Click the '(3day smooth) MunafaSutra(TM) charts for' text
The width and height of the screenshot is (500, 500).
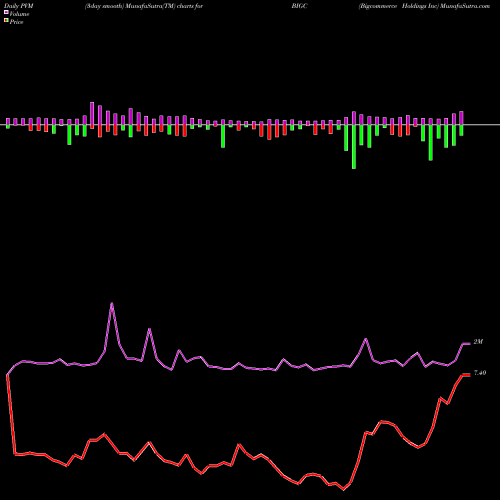coord(144,6)
